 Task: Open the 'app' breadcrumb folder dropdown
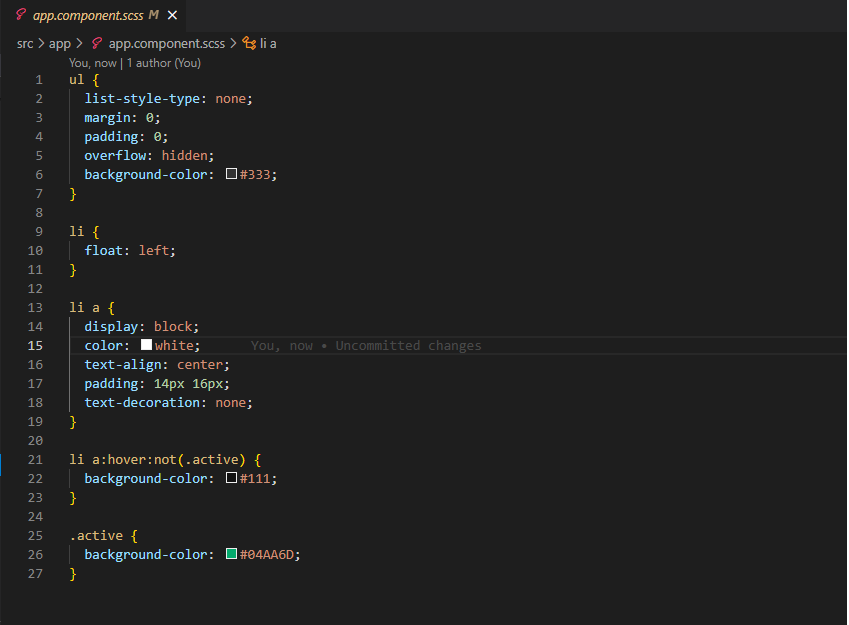(60, 44)
